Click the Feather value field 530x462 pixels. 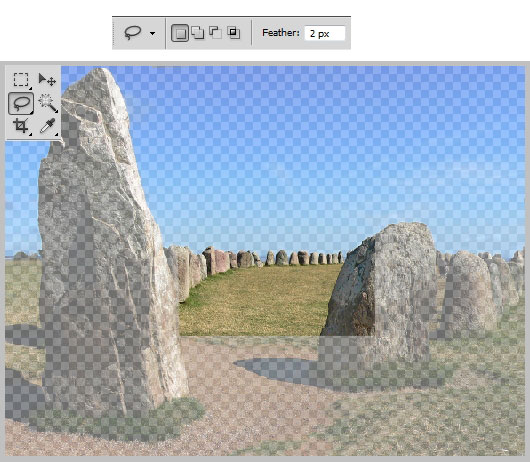pyautogui.click(x=325, y=33)
